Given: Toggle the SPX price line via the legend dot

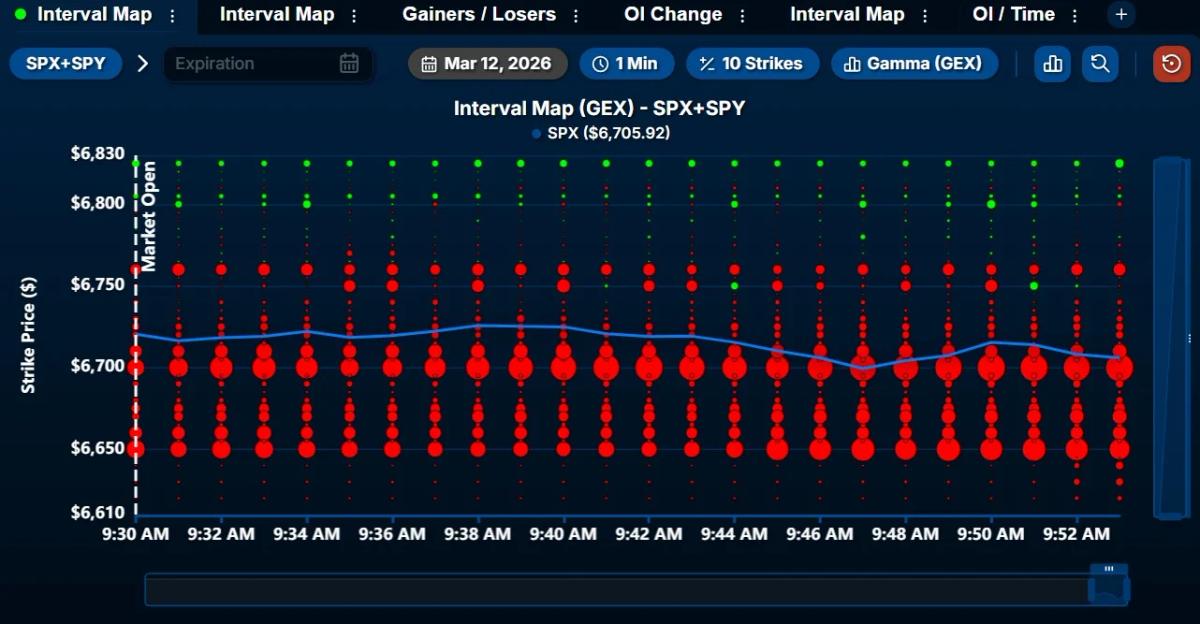Looking at the screenshot, I should (536, 131).
